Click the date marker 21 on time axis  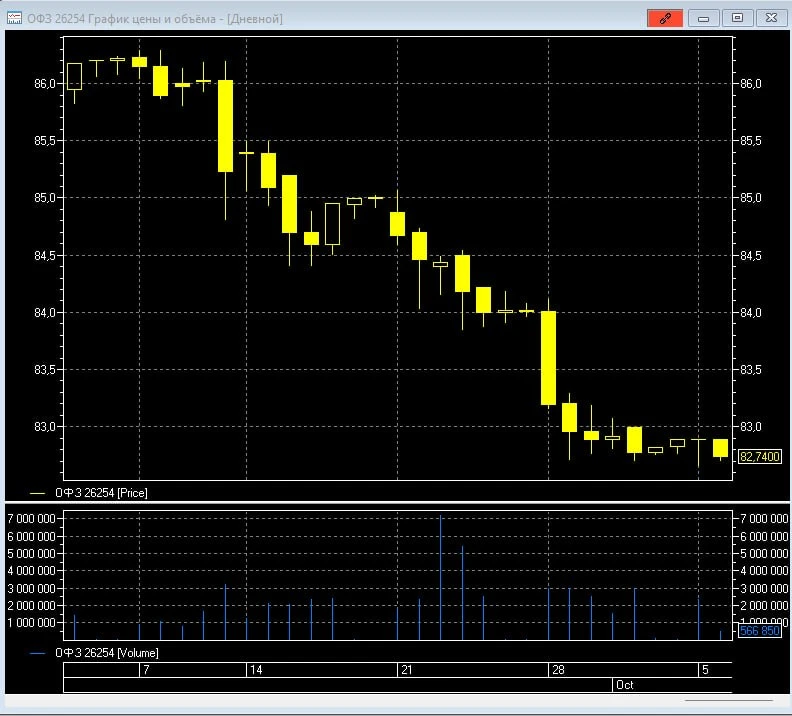point(407,670)
